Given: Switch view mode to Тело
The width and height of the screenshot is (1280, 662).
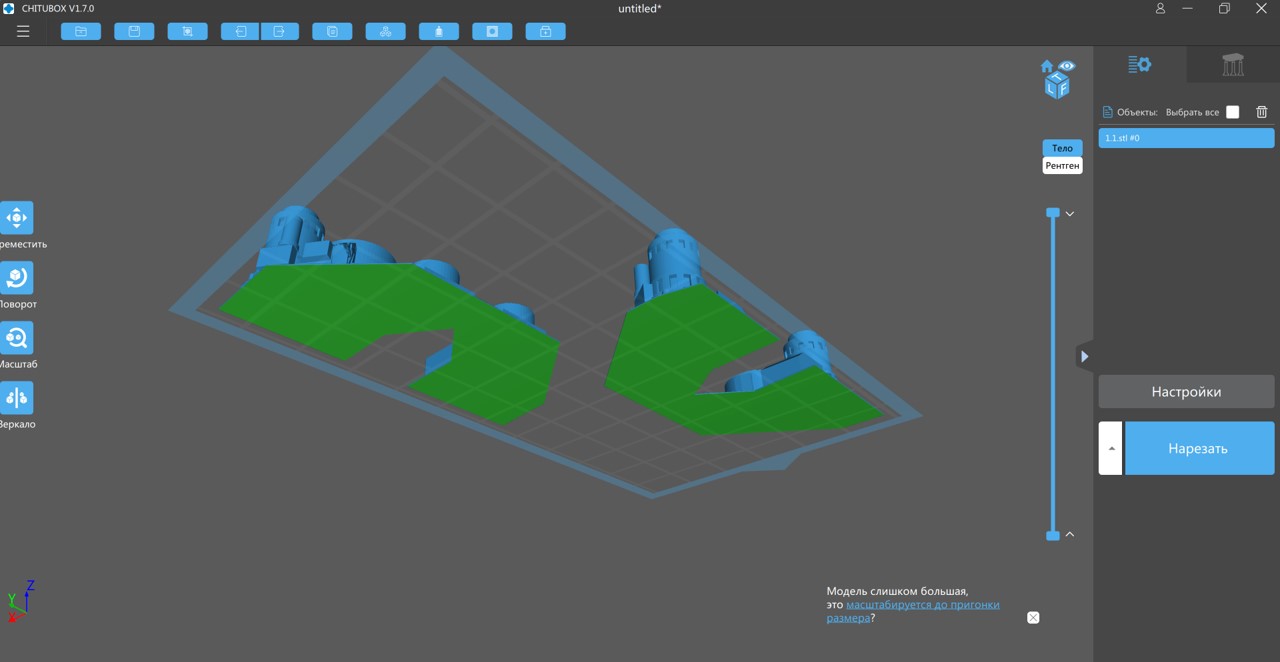Looking at the screenshot, I should (x=1062, y=148).
